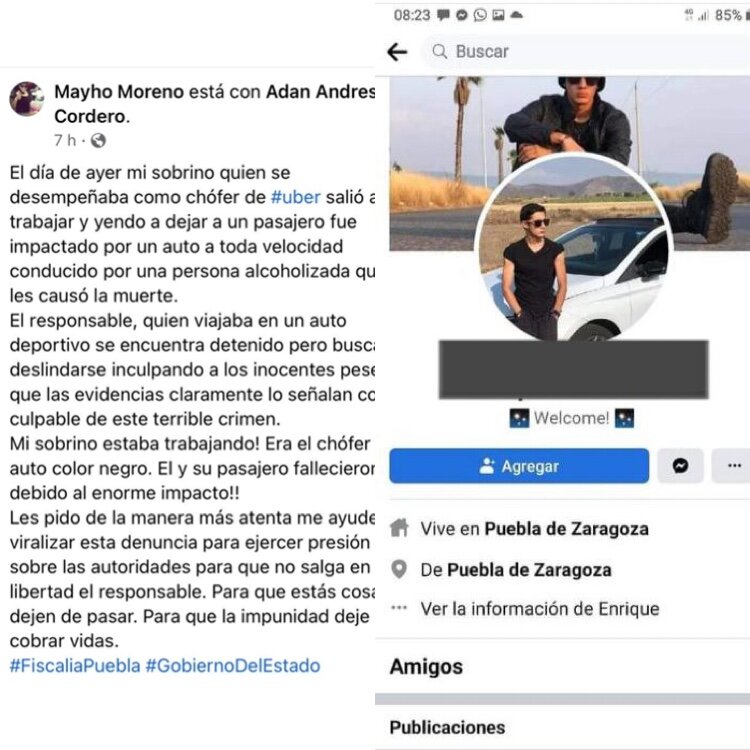Viewport: 750px width, 750px height.
Task: Click the location pin icon beside De
Action: (x=399, y=569)
